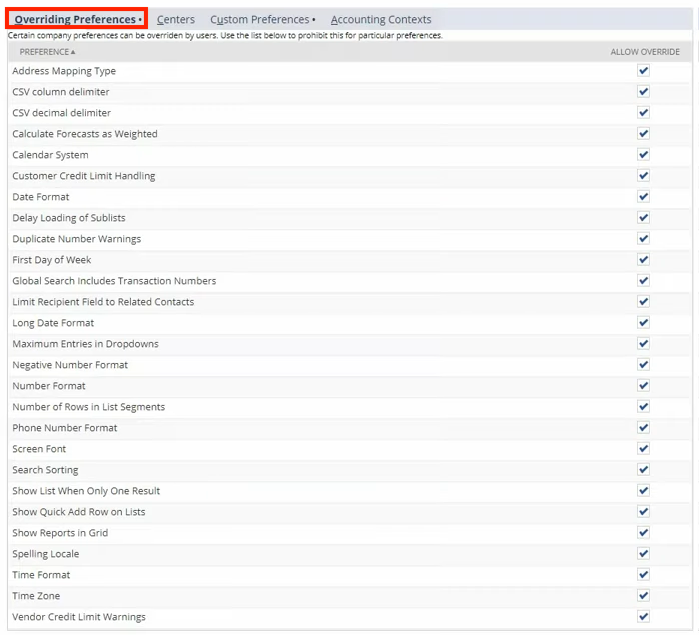Select 'Maximum Entries in Dropdowns' text
The height and width of the screenshot is (635, 699).
85,344
